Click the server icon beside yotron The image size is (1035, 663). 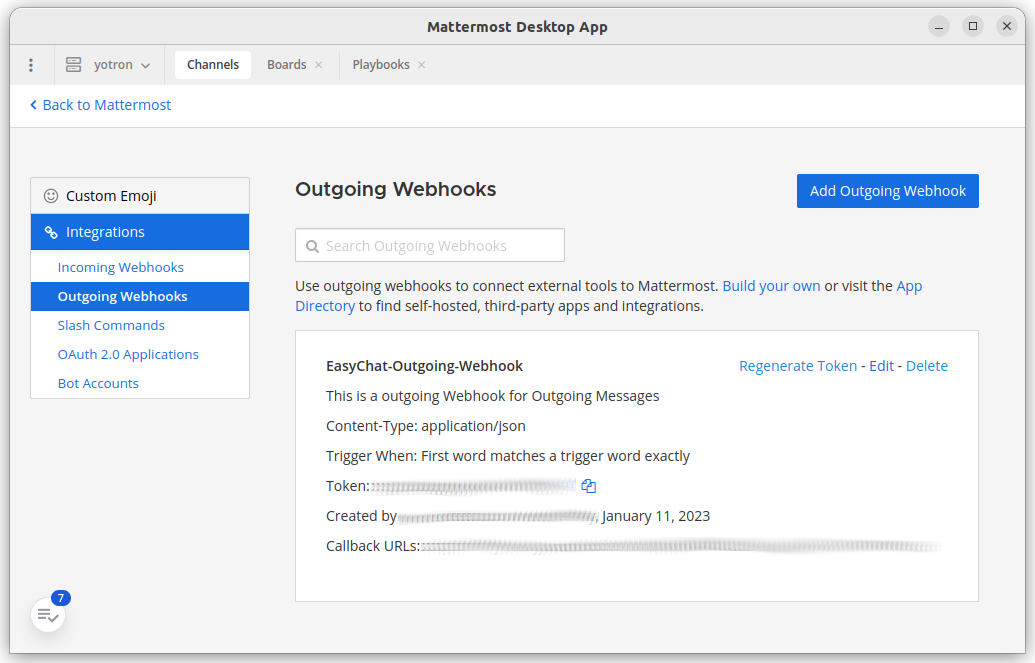pyautogui.click(x=73, y=65)
